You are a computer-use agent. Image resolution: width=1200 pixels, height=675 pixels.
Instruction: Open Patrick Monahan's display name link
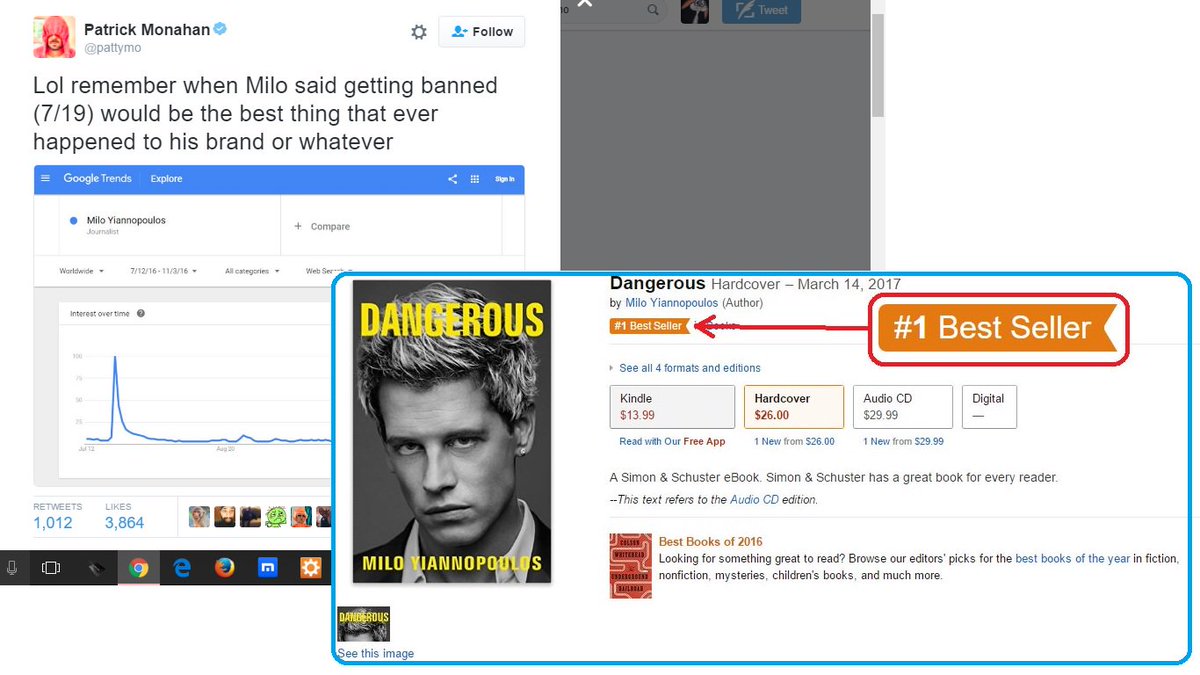pos(147,29)
